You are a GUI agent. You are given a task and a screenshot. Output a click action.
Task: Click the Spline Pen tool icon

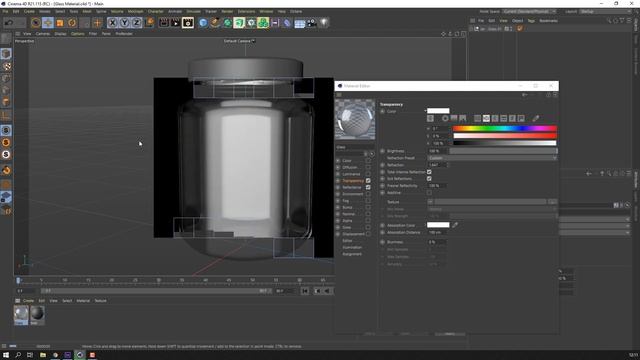(215, 23)
